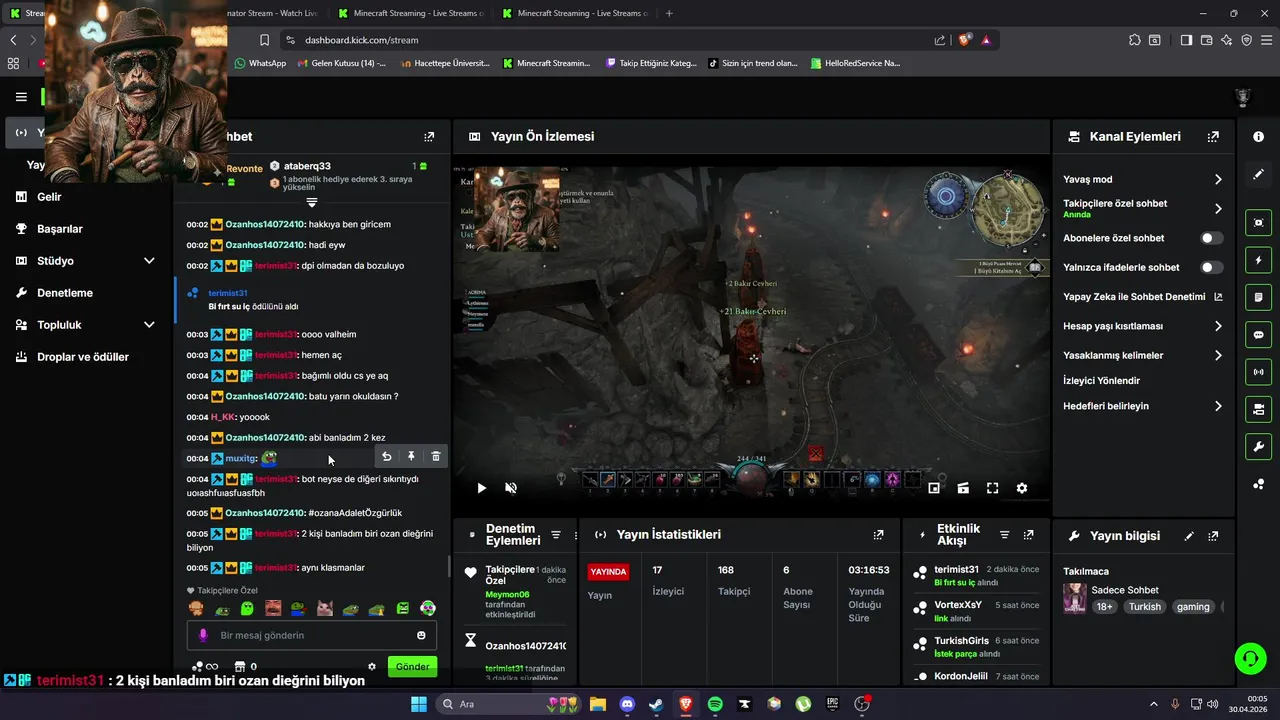Click the Sadece Sohbet category thumbnail
Screen dimensions: 1280x720
pos(1074,598)
